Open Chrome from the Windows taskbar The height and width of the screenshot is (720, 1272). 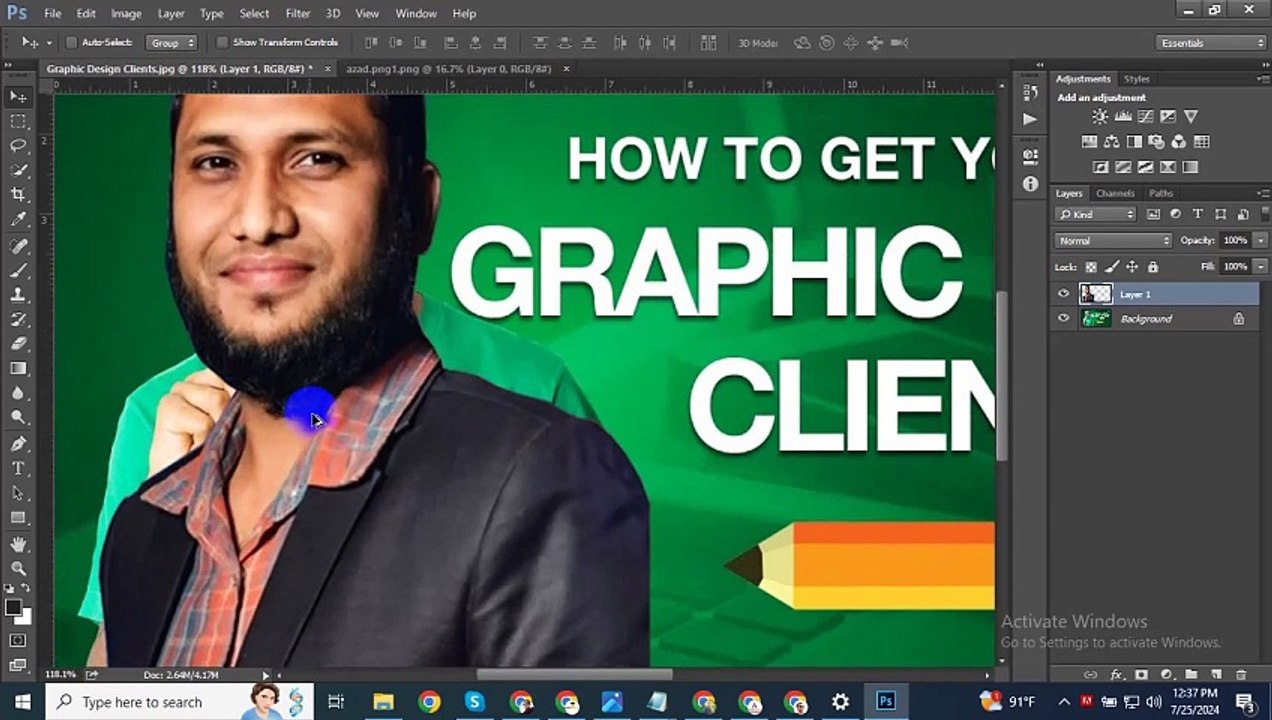point(429,702)
